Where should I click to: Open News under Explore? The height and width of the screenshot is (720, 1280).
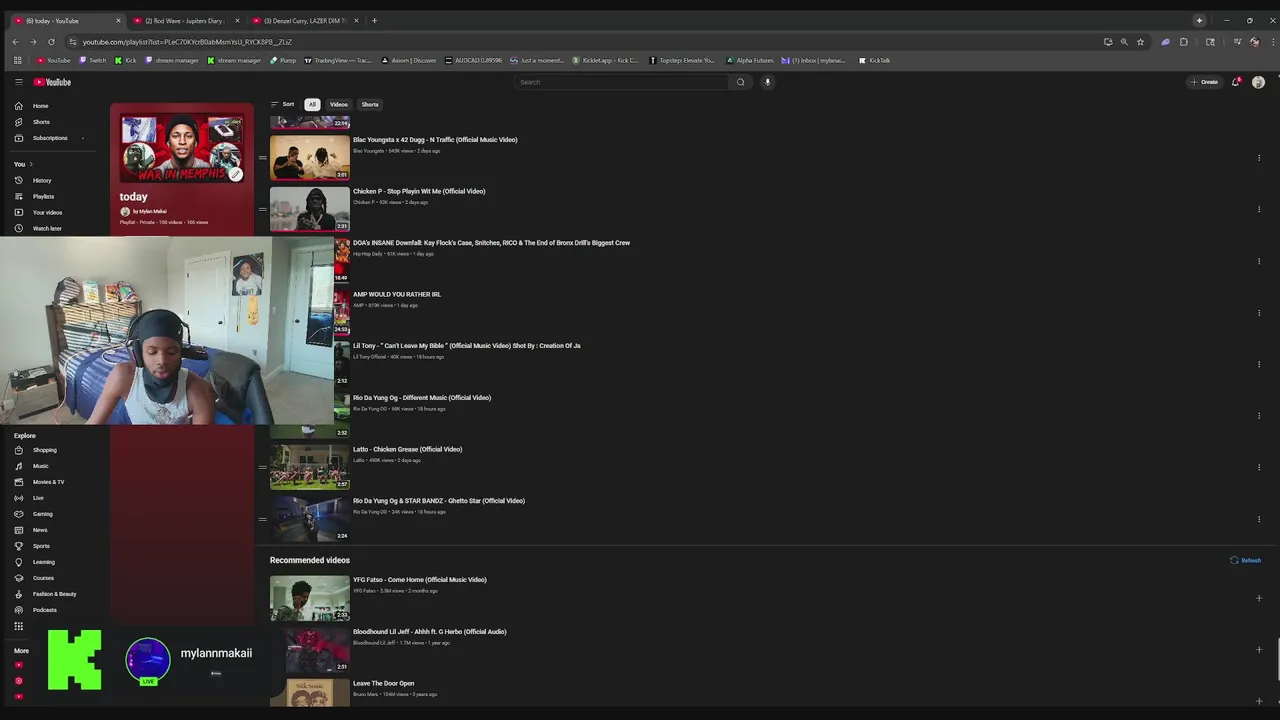tap(40, 530)
